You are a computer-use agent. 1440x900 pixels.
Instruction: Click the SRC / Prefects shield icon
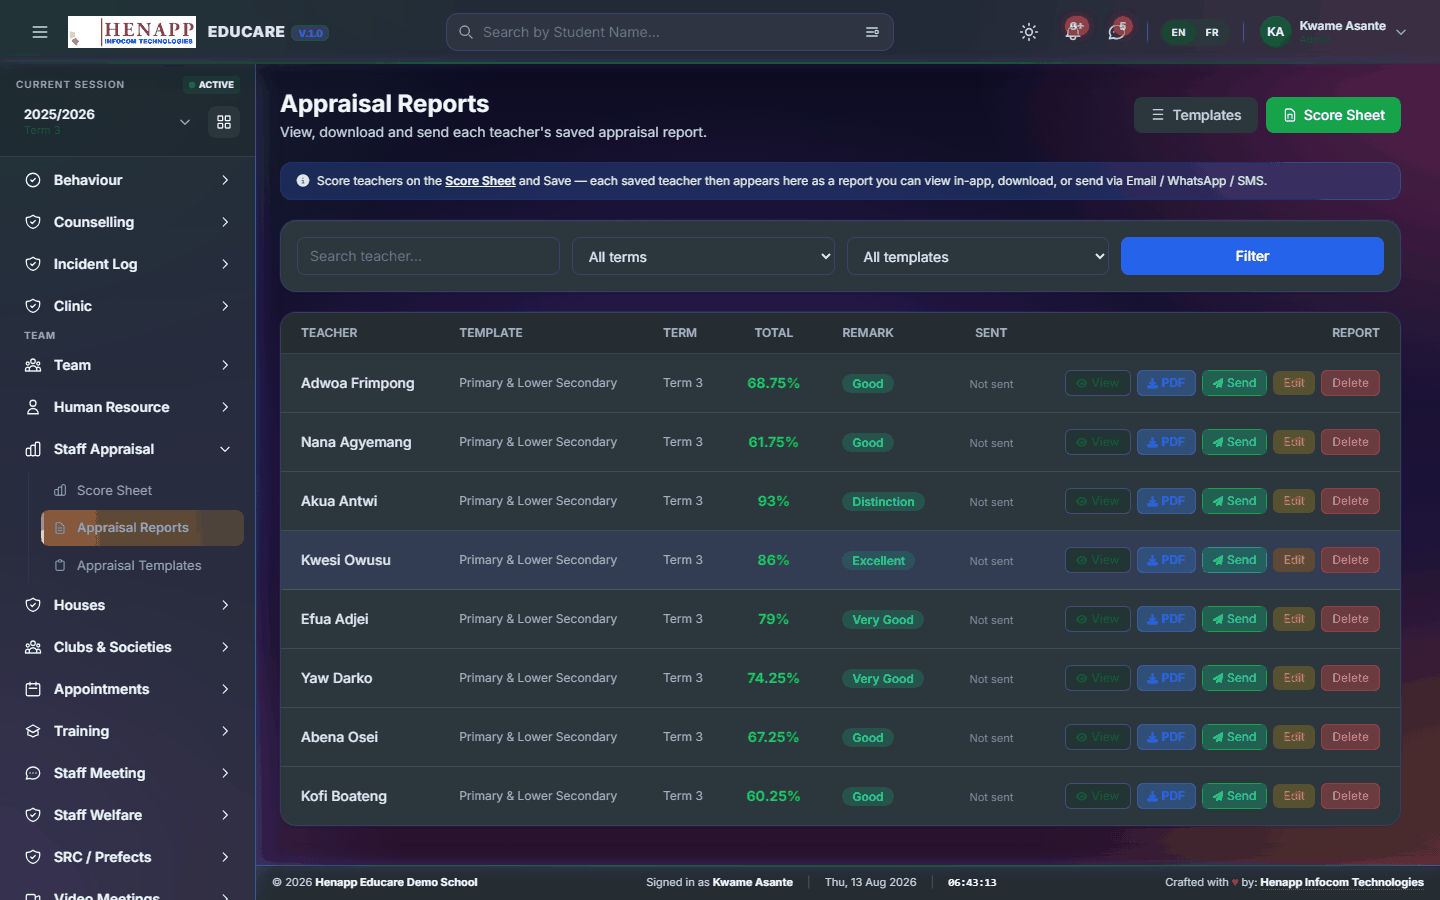[33, 857]
